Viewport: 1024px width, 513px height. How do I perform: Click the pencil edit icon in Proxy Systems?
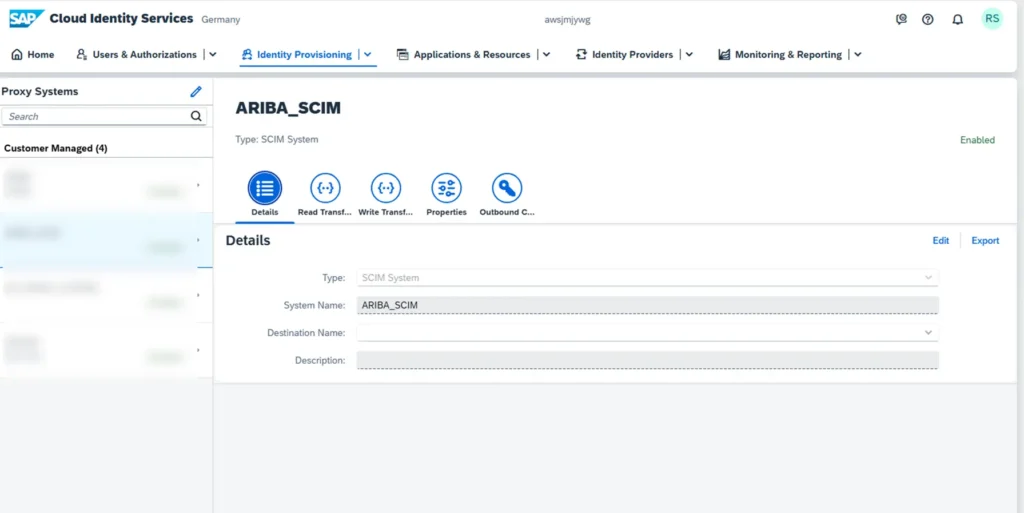tap(196, 91)
